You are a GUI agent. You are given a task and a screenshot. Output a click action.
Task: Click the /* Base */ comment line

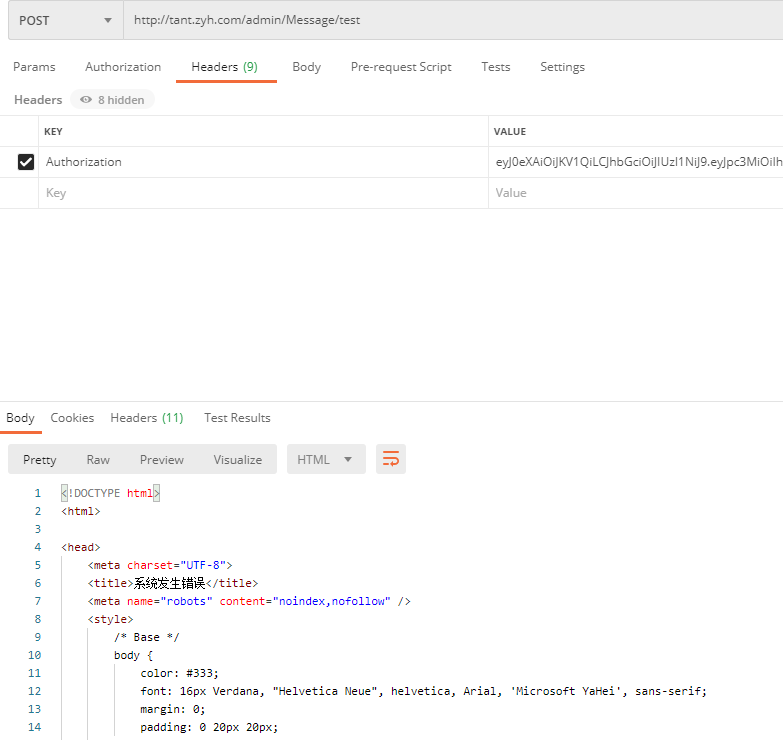146,637
